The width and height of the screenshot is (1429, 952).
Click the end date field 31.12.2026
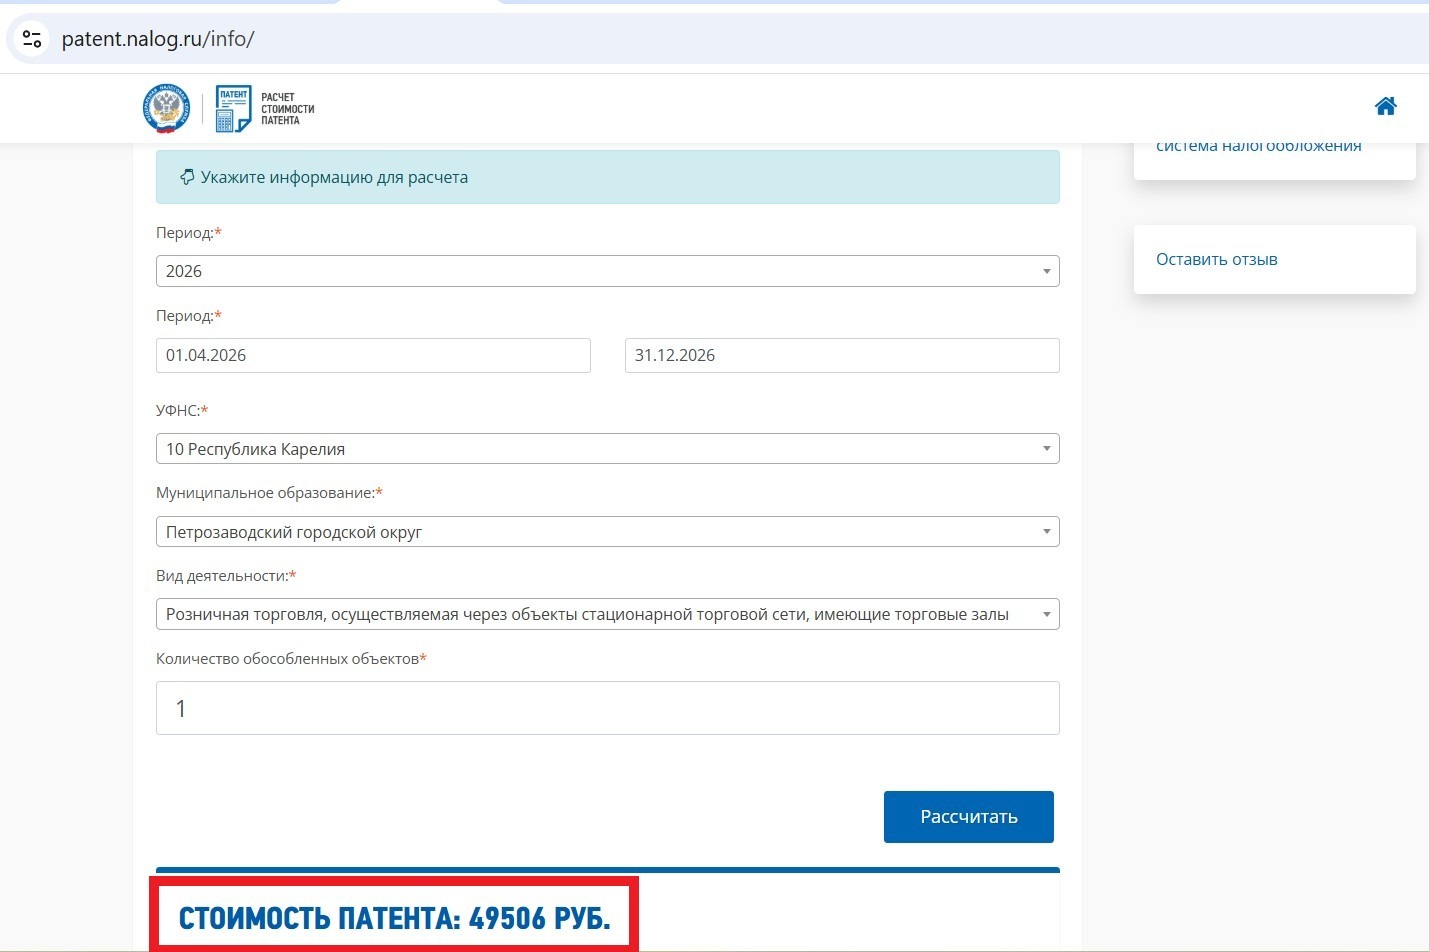(841, 356)
